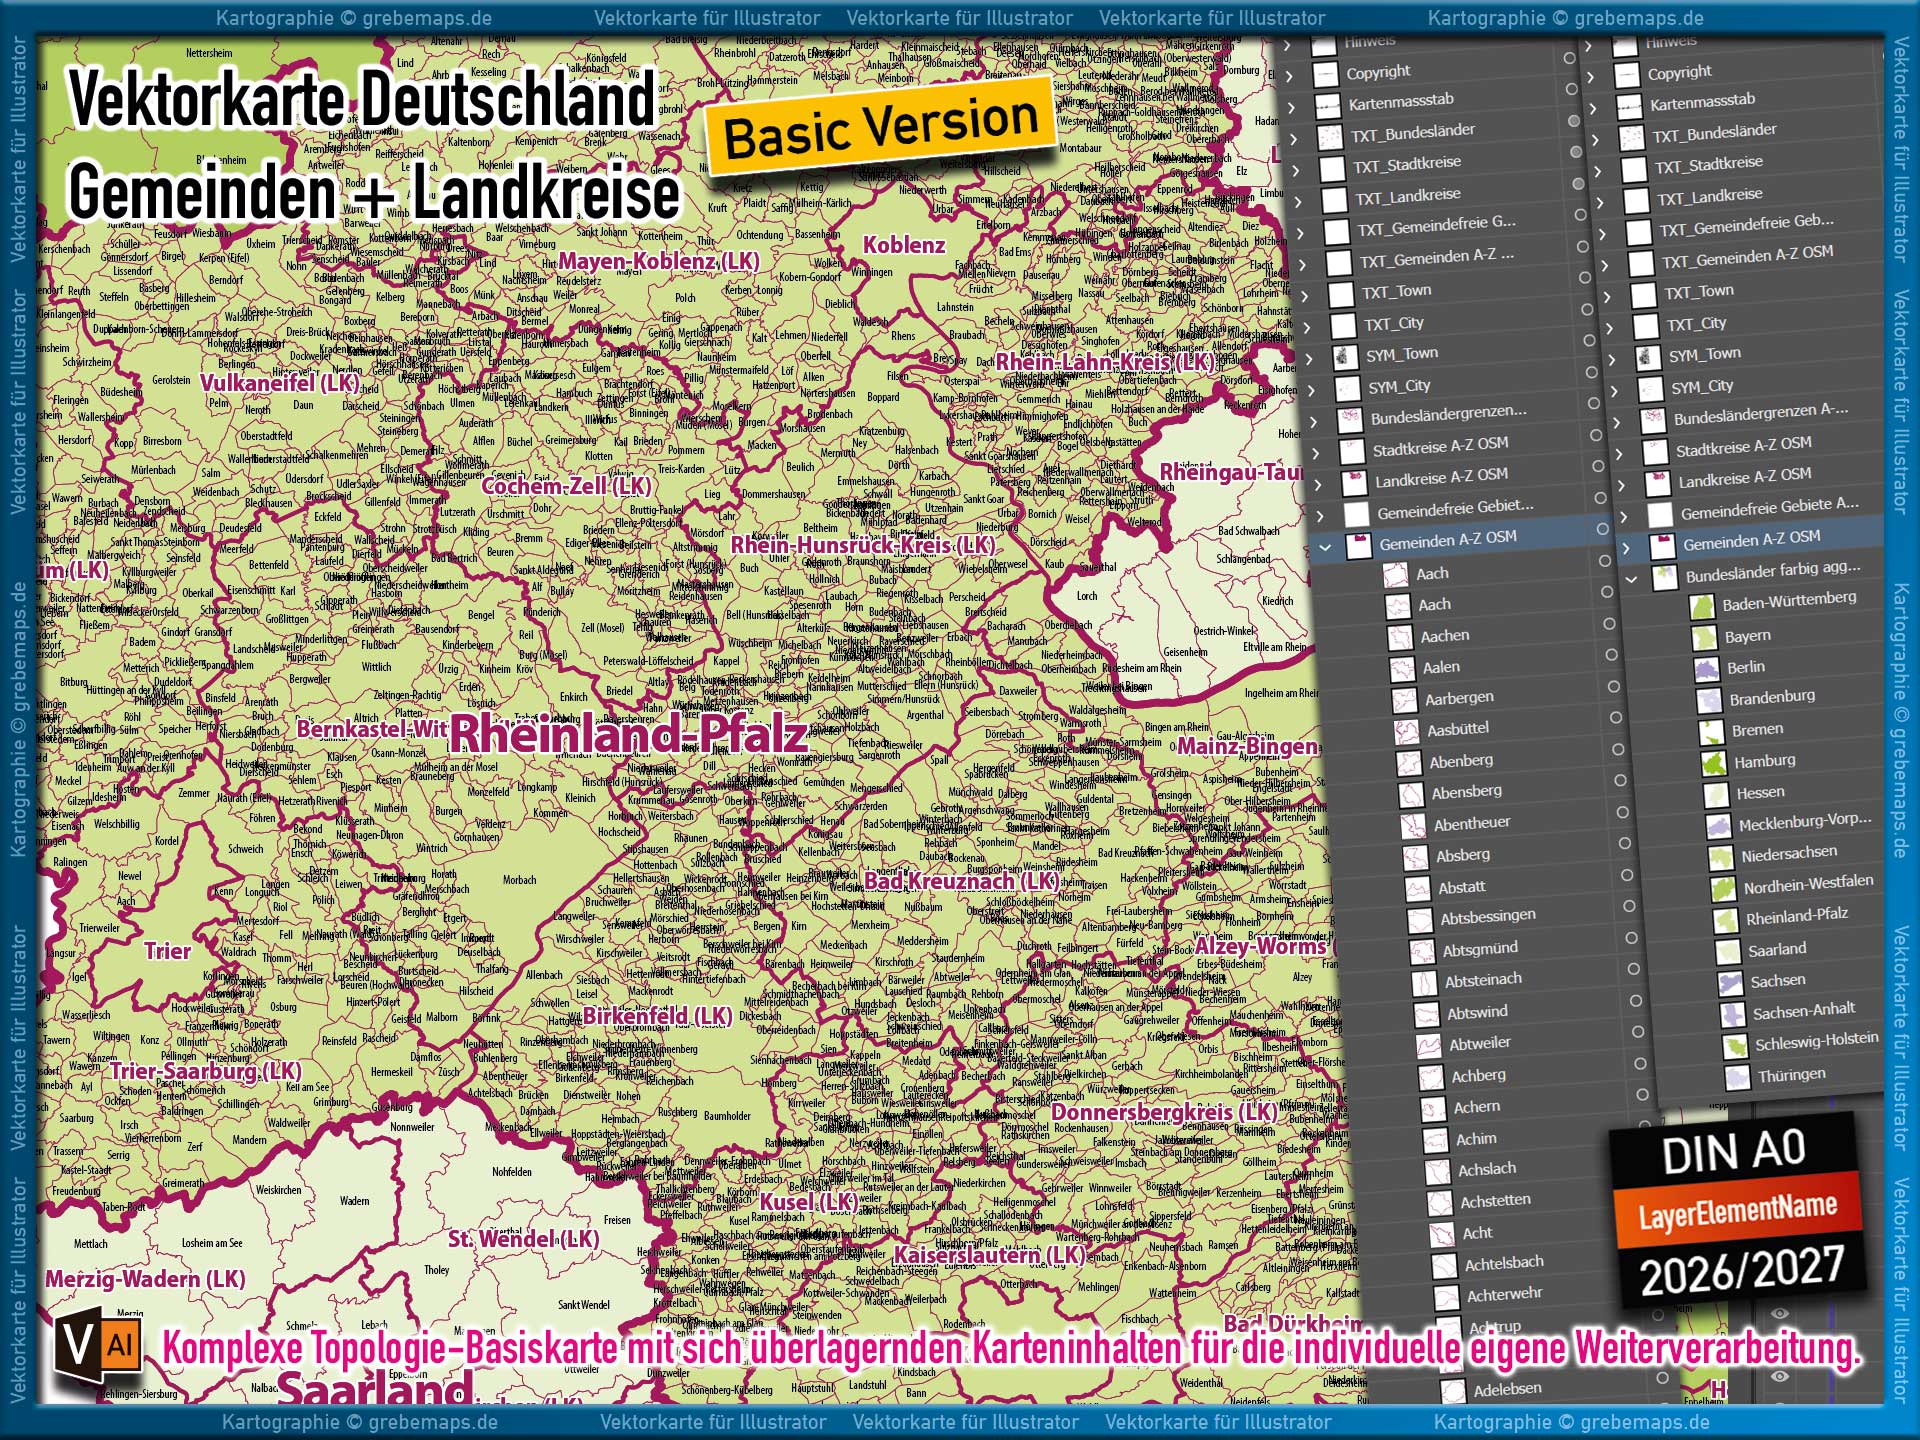Click the Bayern layer thumbnail
1920x1440 pixels.
click(x=1703, y=638)
